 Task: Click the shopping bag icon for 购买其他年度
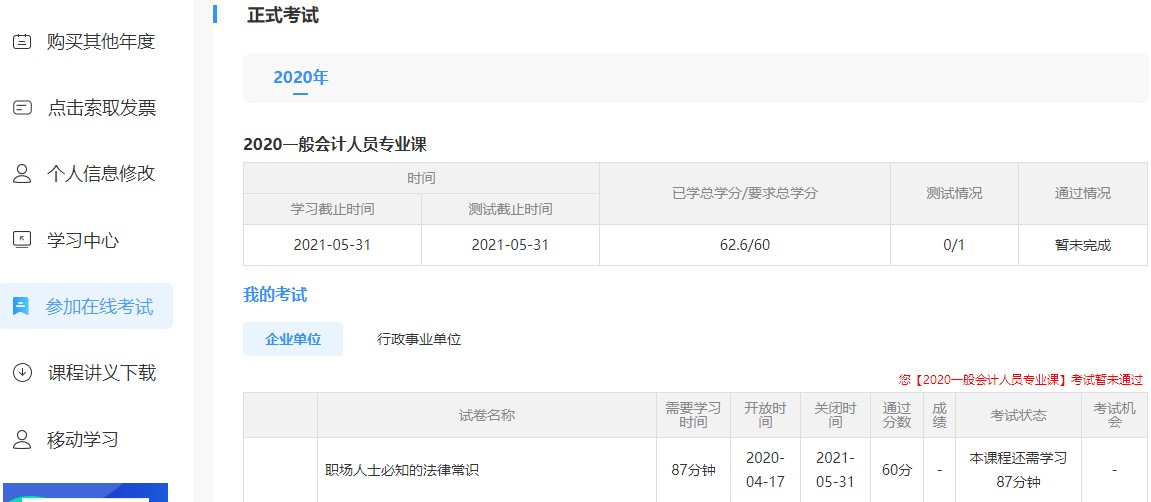[22, 42]
